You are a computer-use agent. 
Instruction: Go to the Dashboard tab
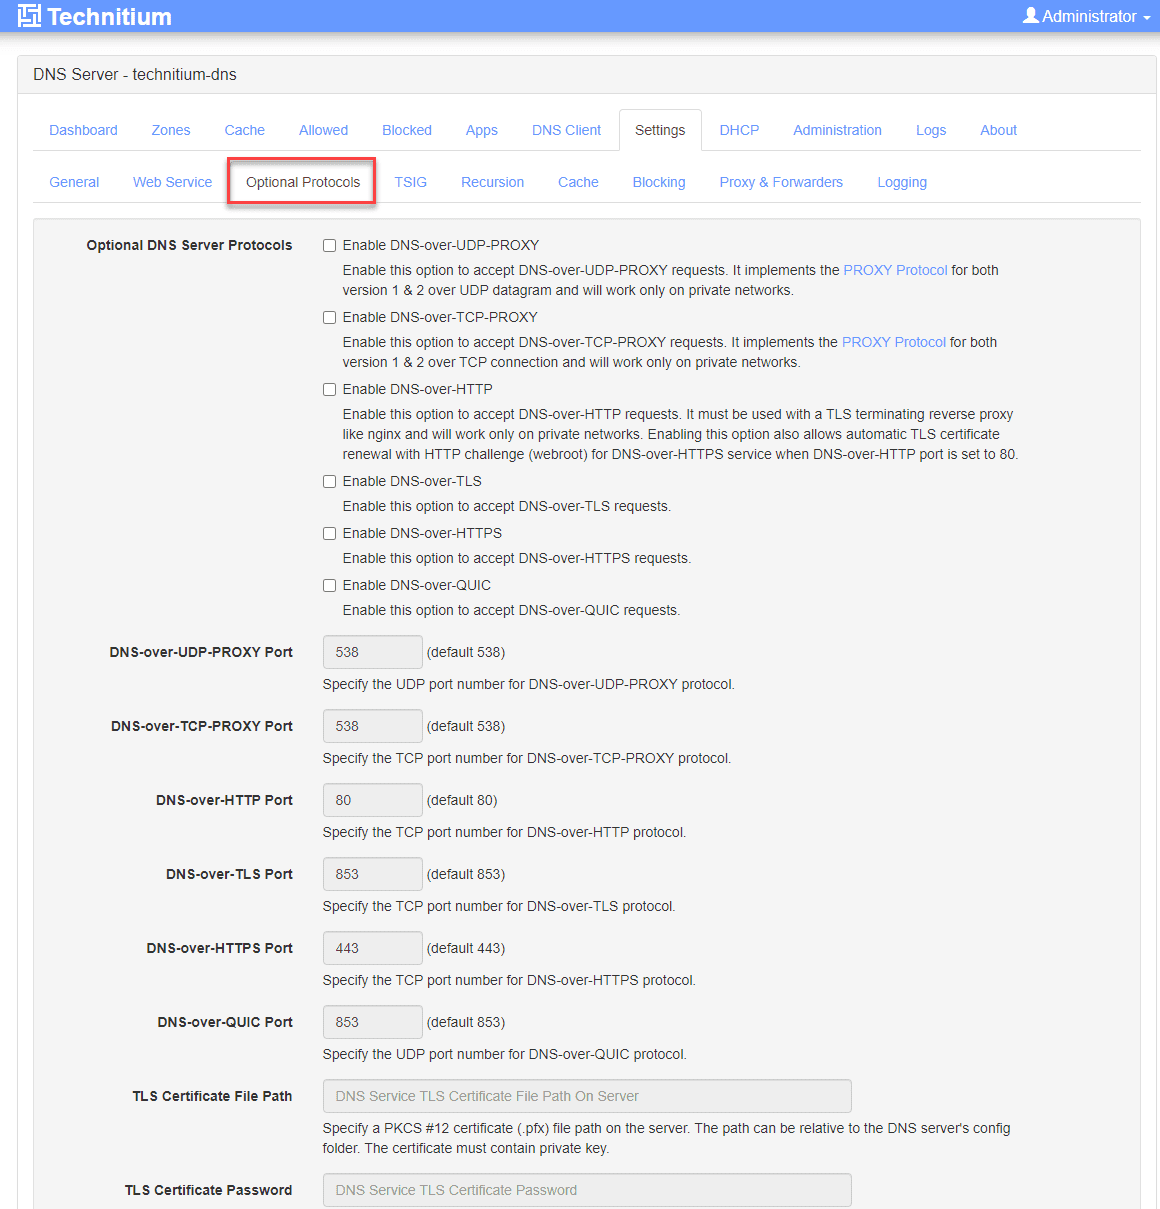pyautogui.click(x=83, y=130)
